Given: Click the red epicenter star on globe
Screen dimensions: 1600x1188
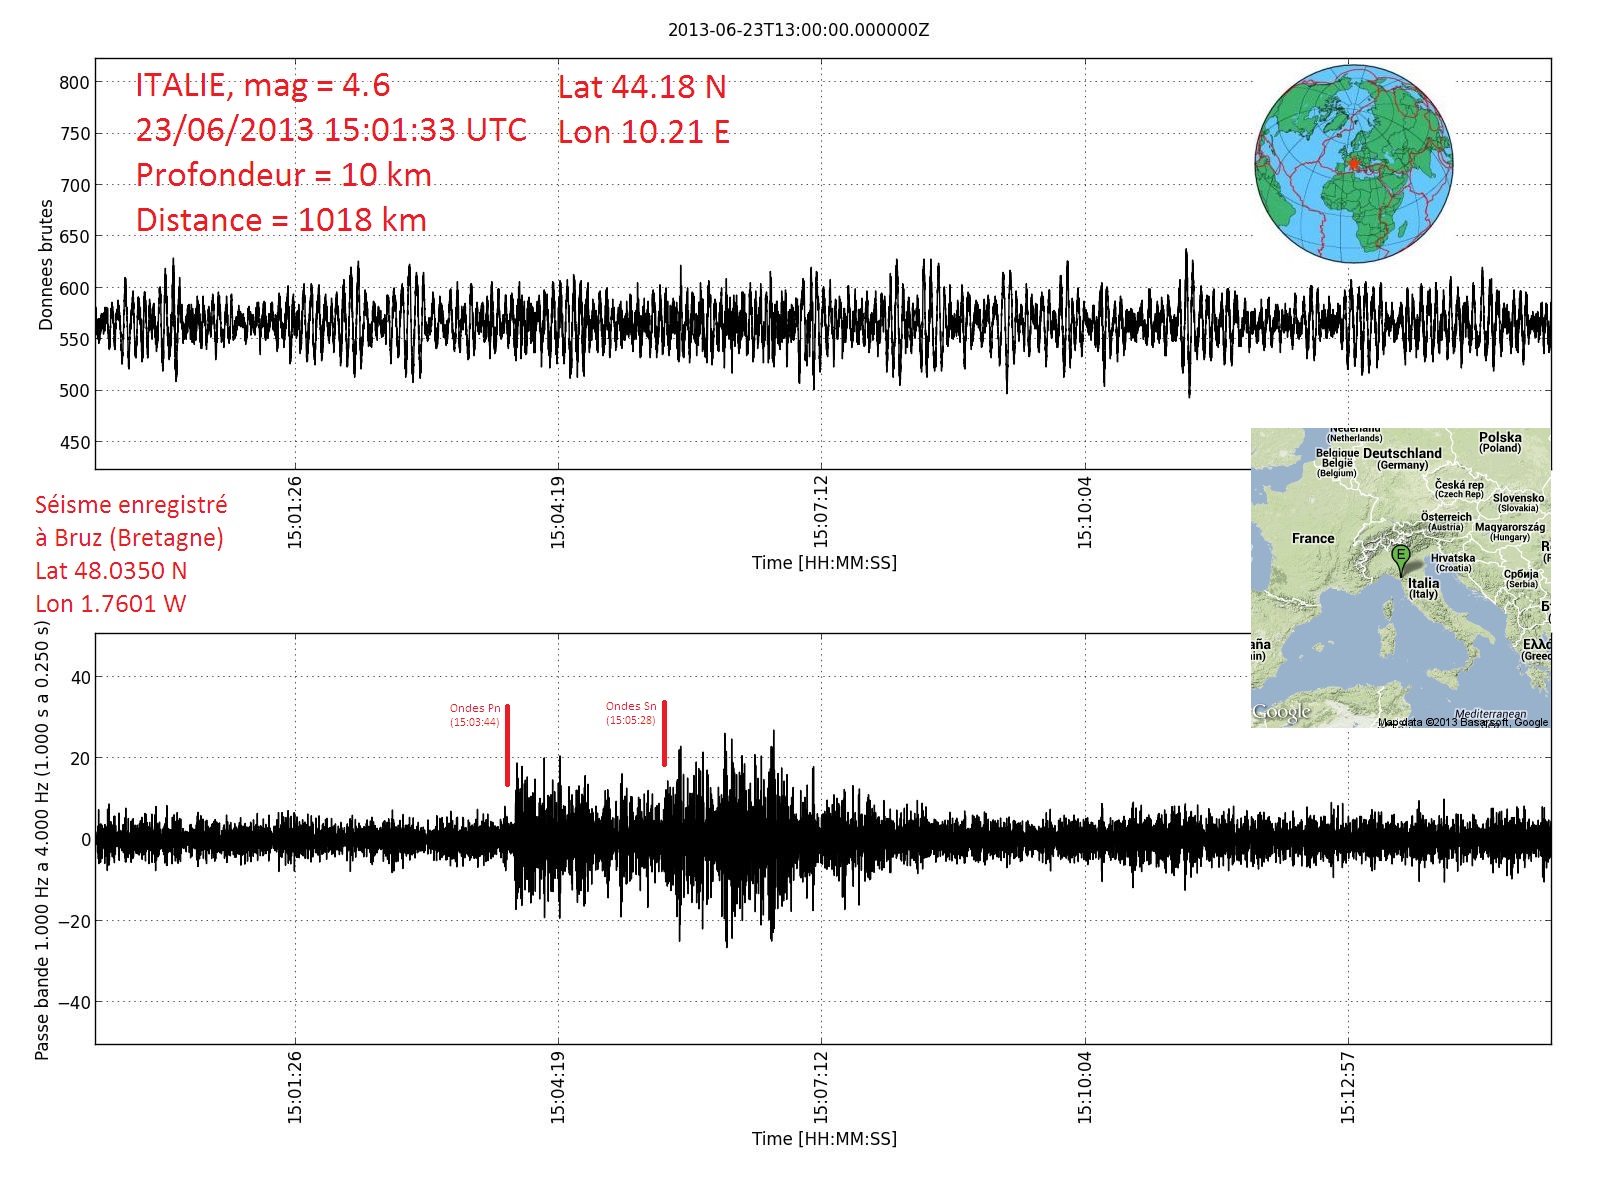Looking at the screenshot, I should [x=1353, y=163].
